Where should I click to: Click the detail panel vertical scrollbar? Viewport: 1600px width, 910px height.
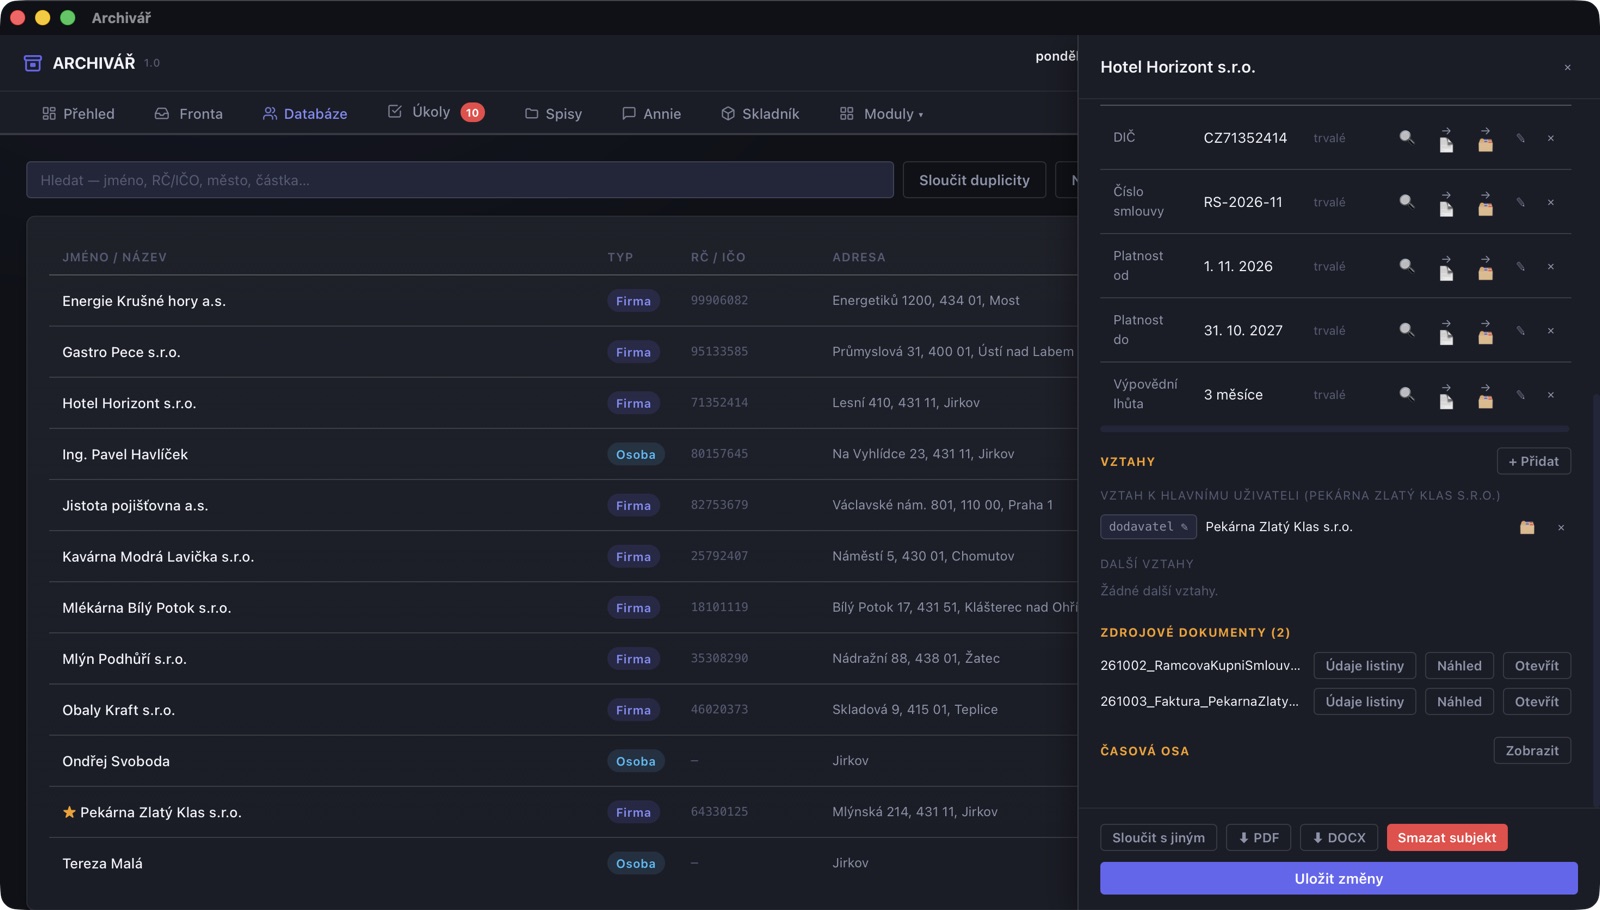pyautogui.click(x=1596, y=600)
